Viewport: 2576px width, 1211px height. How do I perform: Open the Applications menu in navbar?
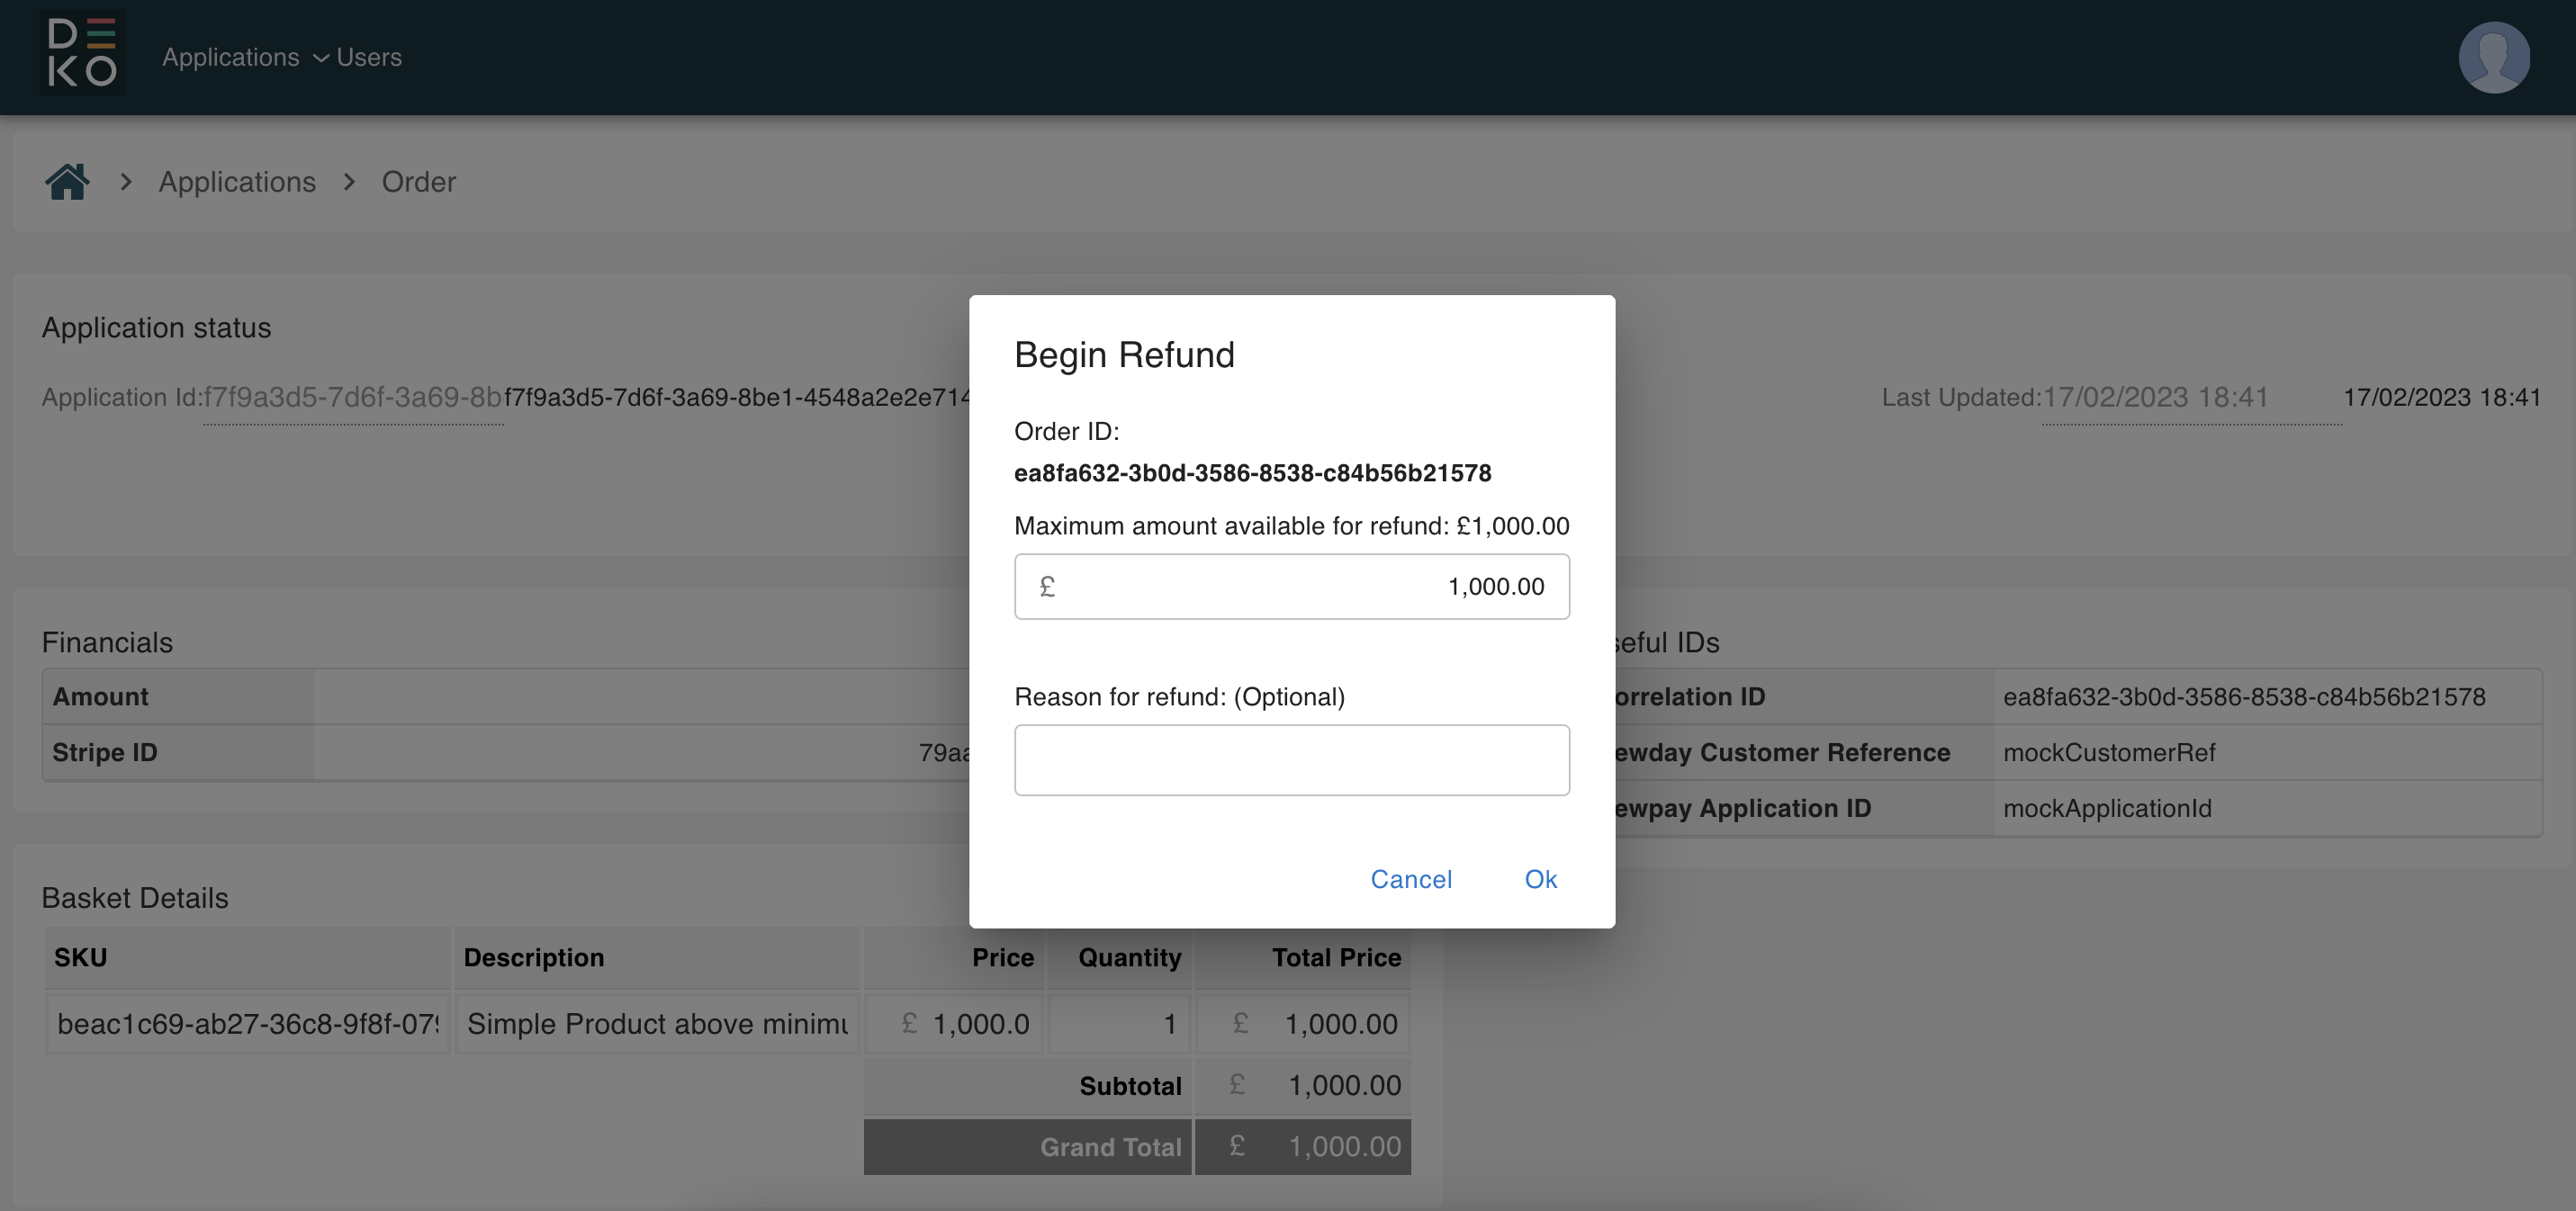coord(231,58)
